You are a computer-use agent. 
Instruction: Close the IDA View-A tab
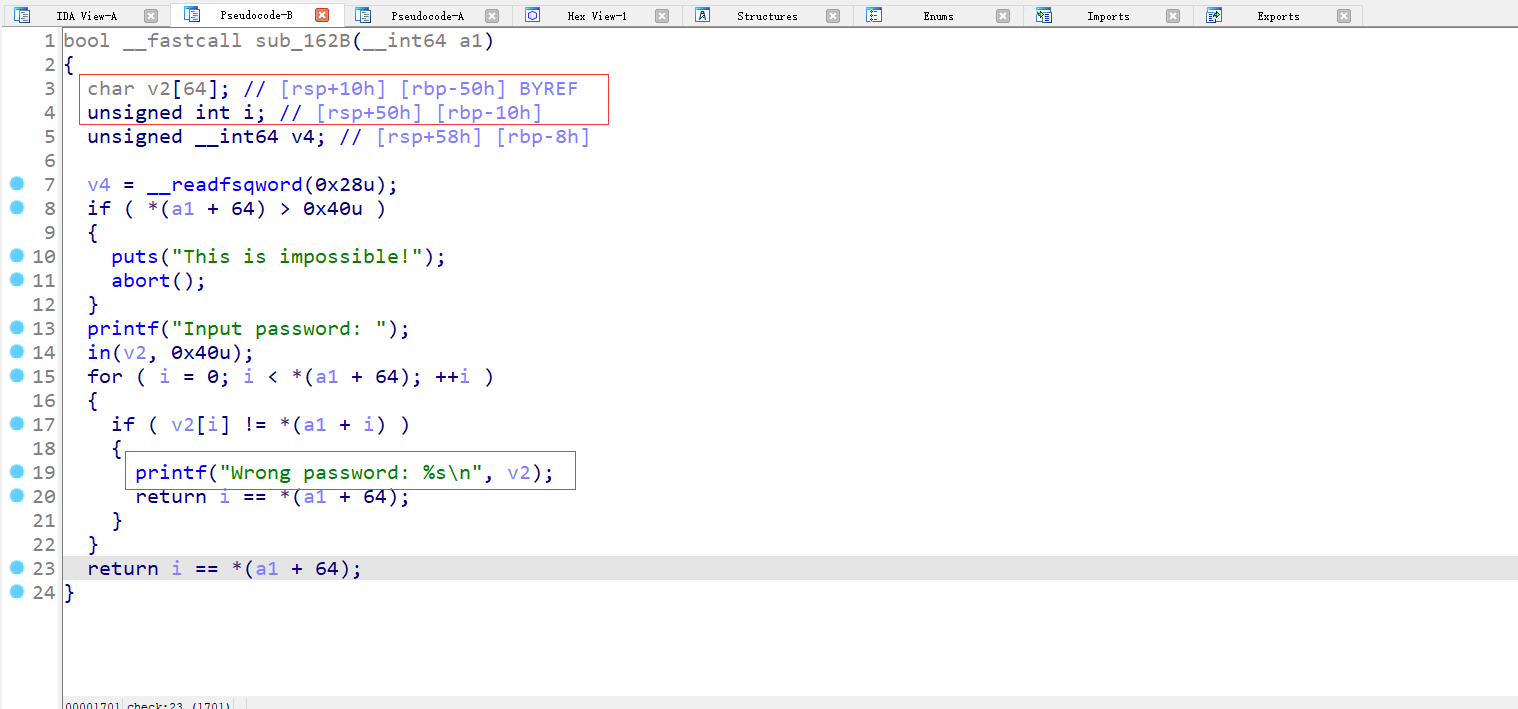point(151,16)
